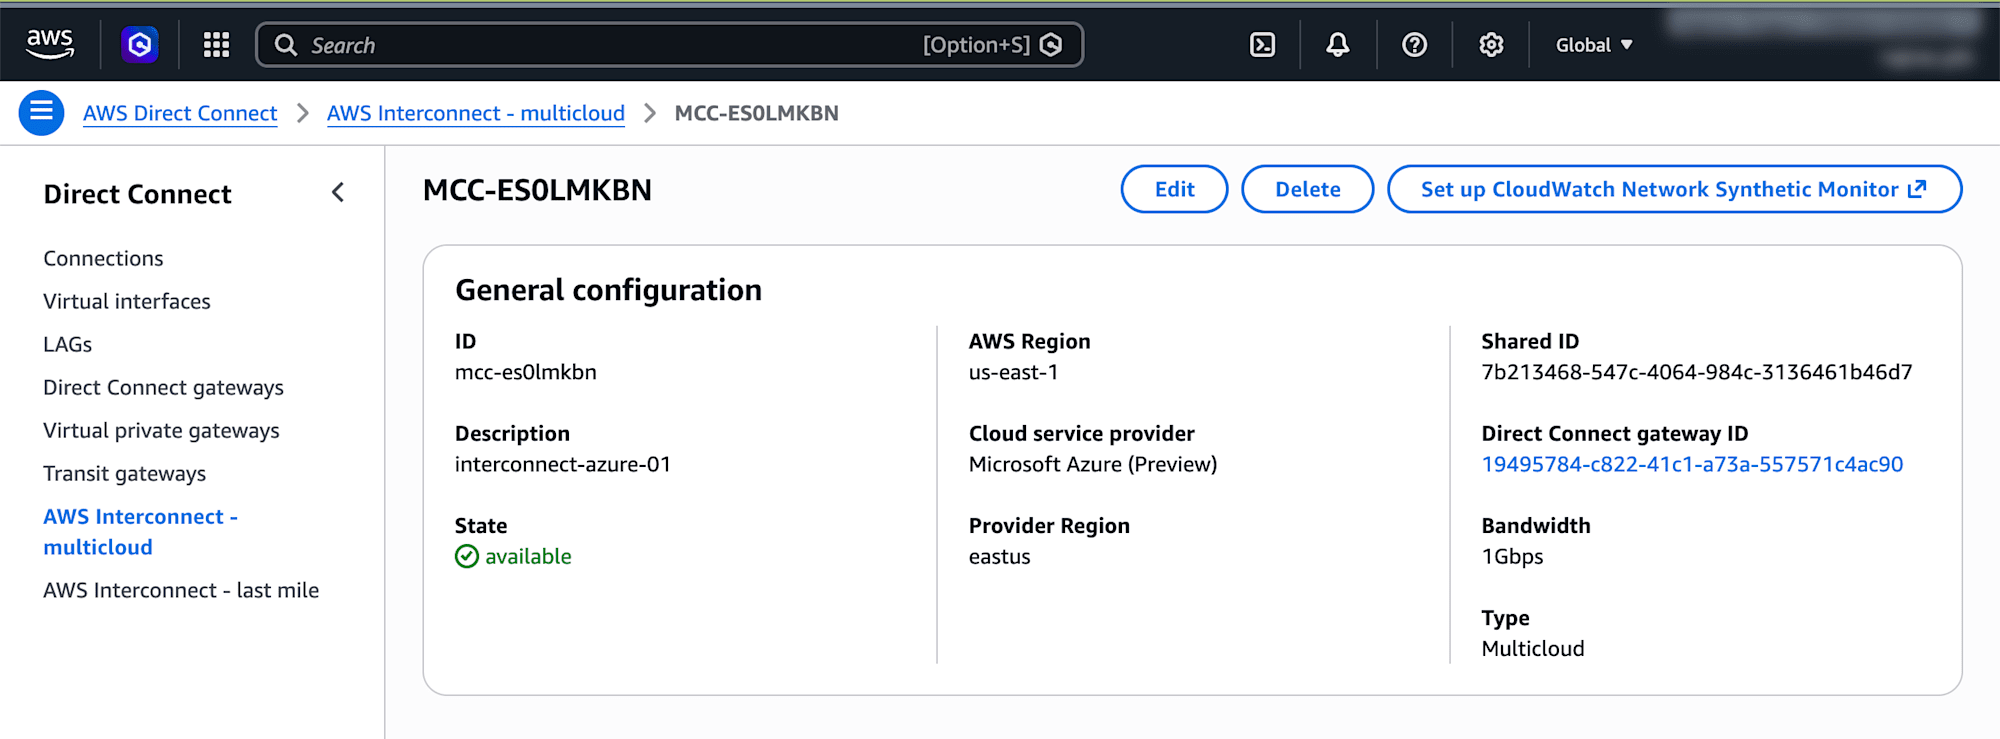The height and width of the screenshot is (739, 2000).
Task: Open the Direct Connect gateway ID link
Action: (1692, 464)
